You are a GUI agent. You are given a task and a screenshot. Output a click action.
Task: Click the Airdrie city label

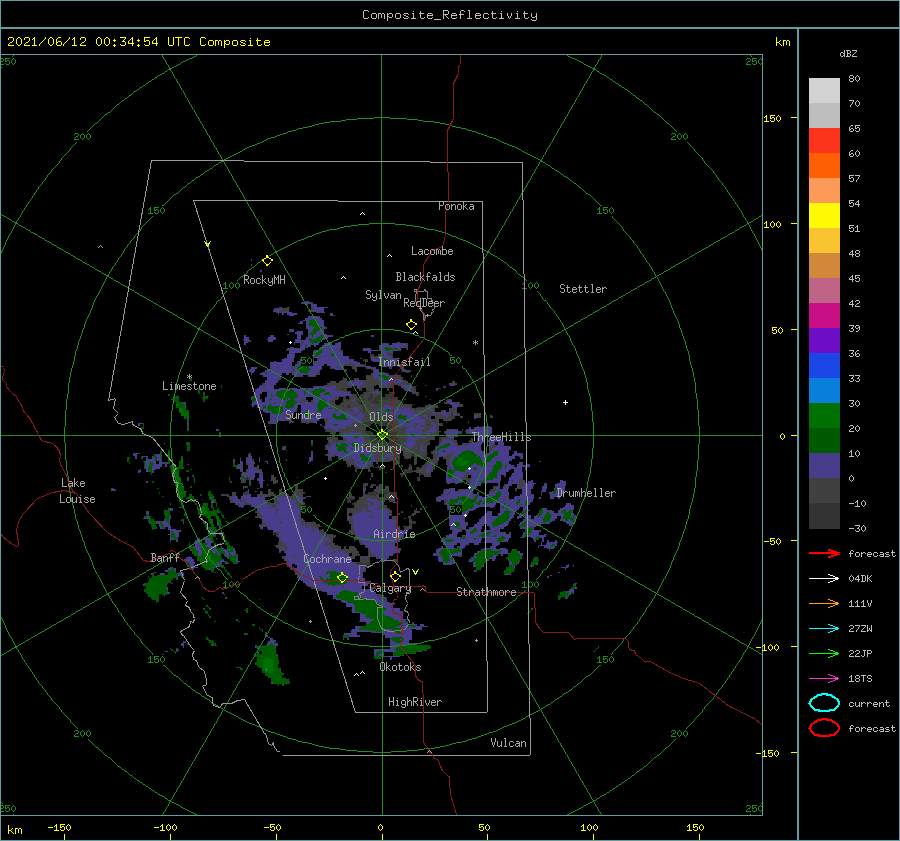click(394, 534)
